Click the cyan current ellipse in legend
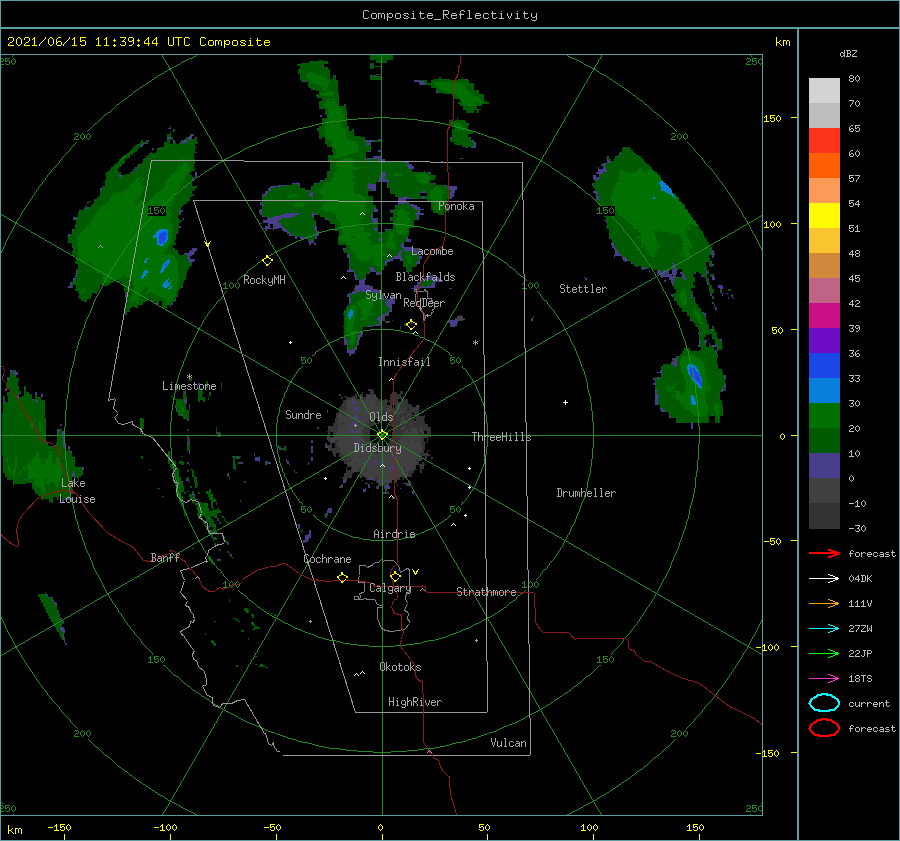The image size is (900, 841). pyautogui.click(x=824, y=703)
